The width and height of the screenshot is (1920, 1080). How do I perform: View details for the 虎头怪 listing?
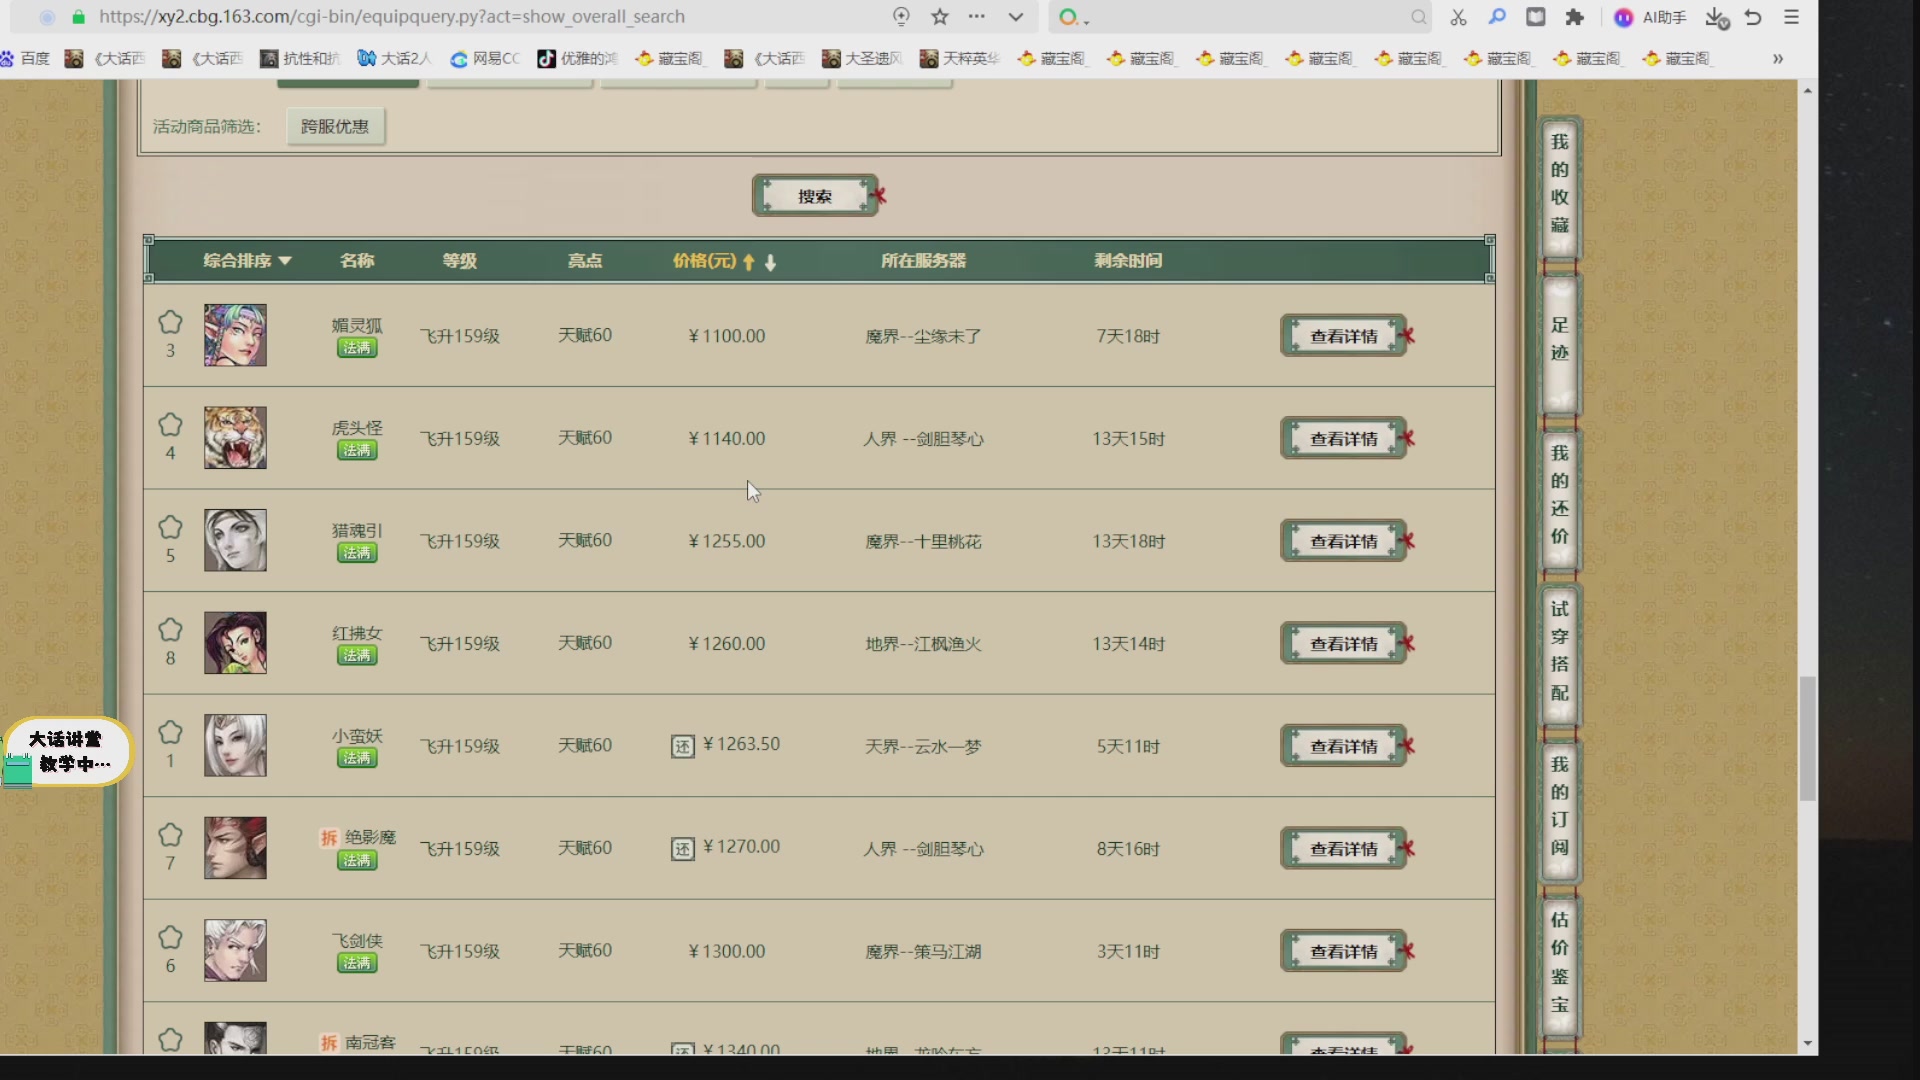click(1344, 439)
